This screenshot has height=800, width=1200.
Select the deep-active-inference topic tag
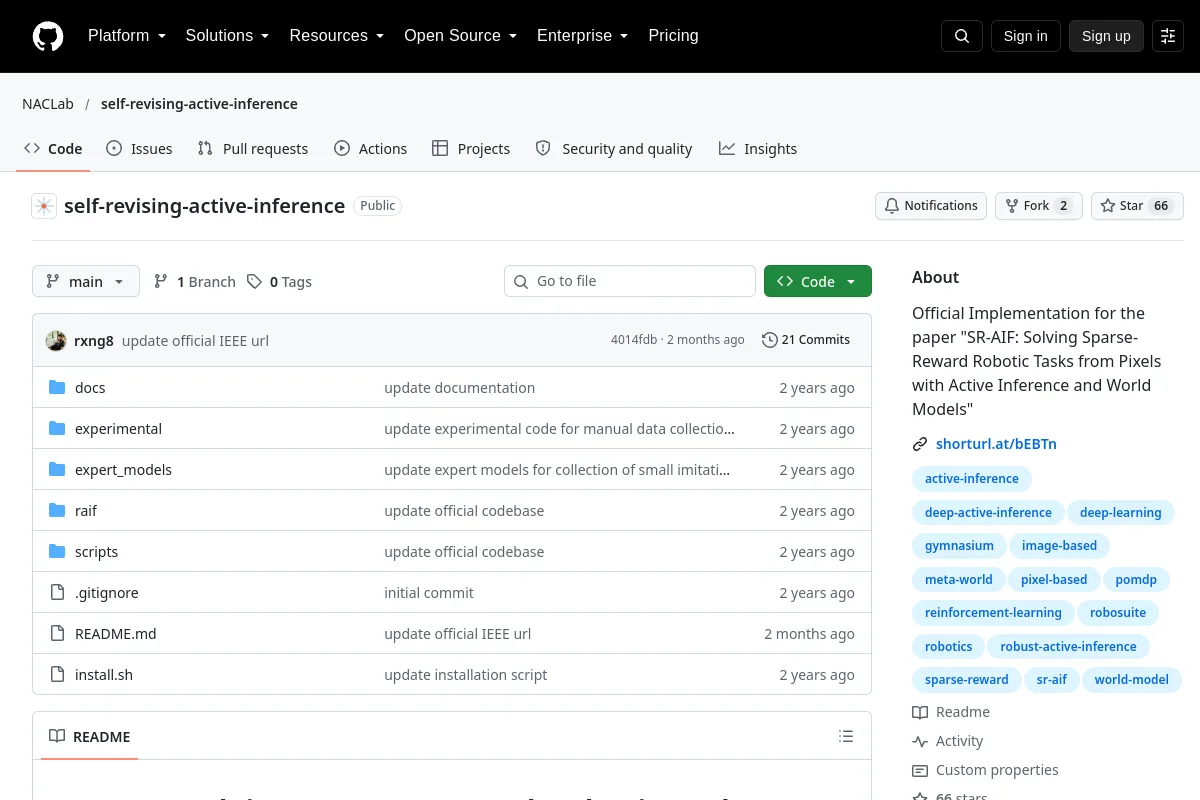[x=988, y=513]
